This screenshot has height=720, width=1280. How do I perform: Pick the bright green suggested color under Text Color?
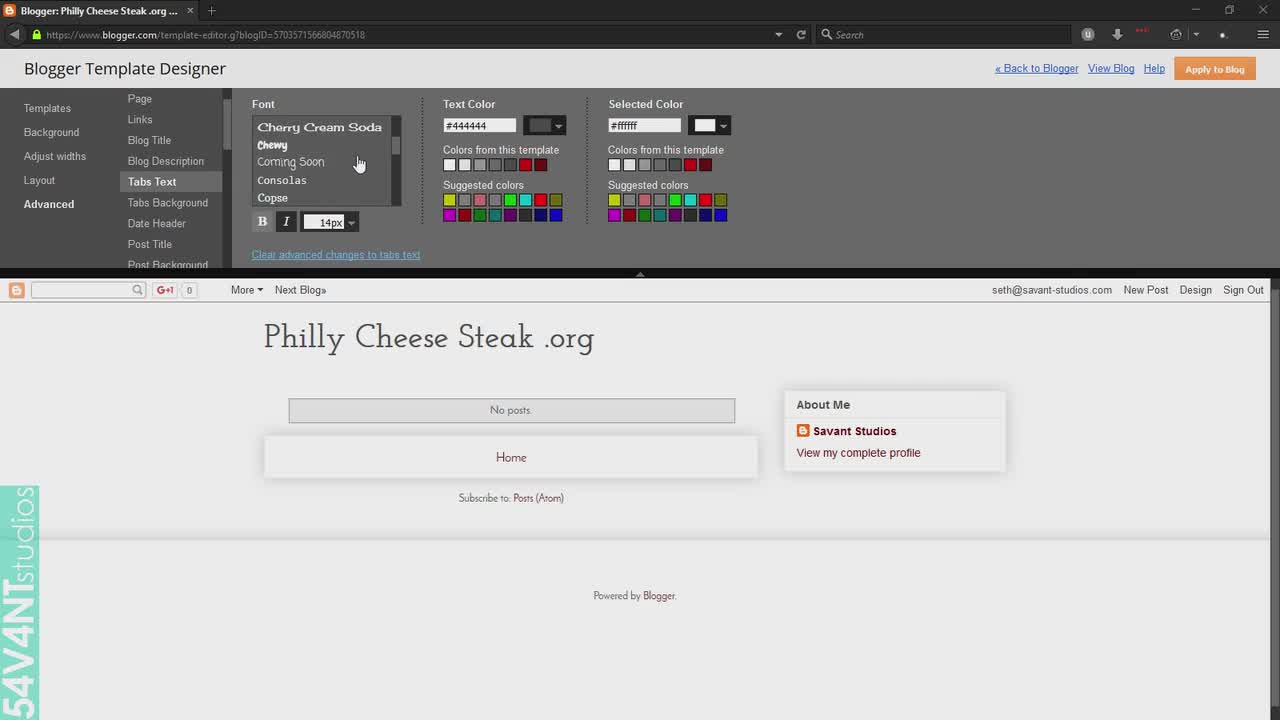(x=510, y=200)
